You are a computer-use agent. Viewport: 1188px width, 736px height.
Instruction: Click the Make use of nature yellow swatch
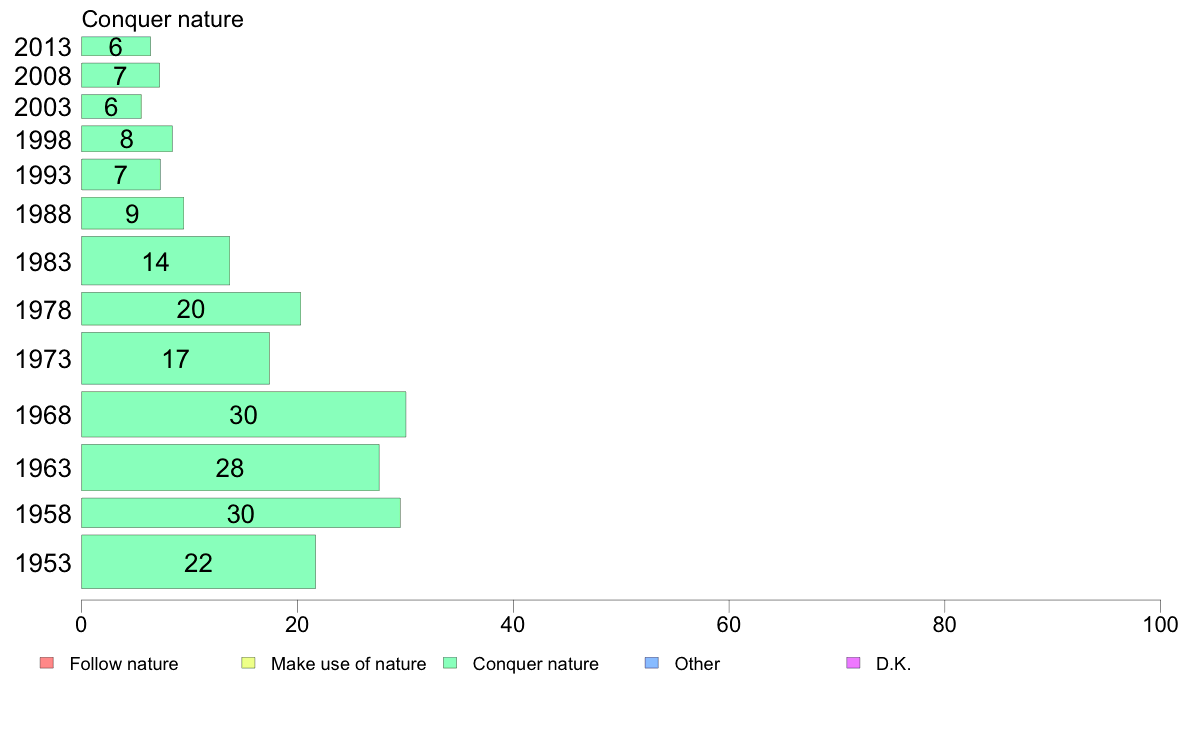coord(248,663)
